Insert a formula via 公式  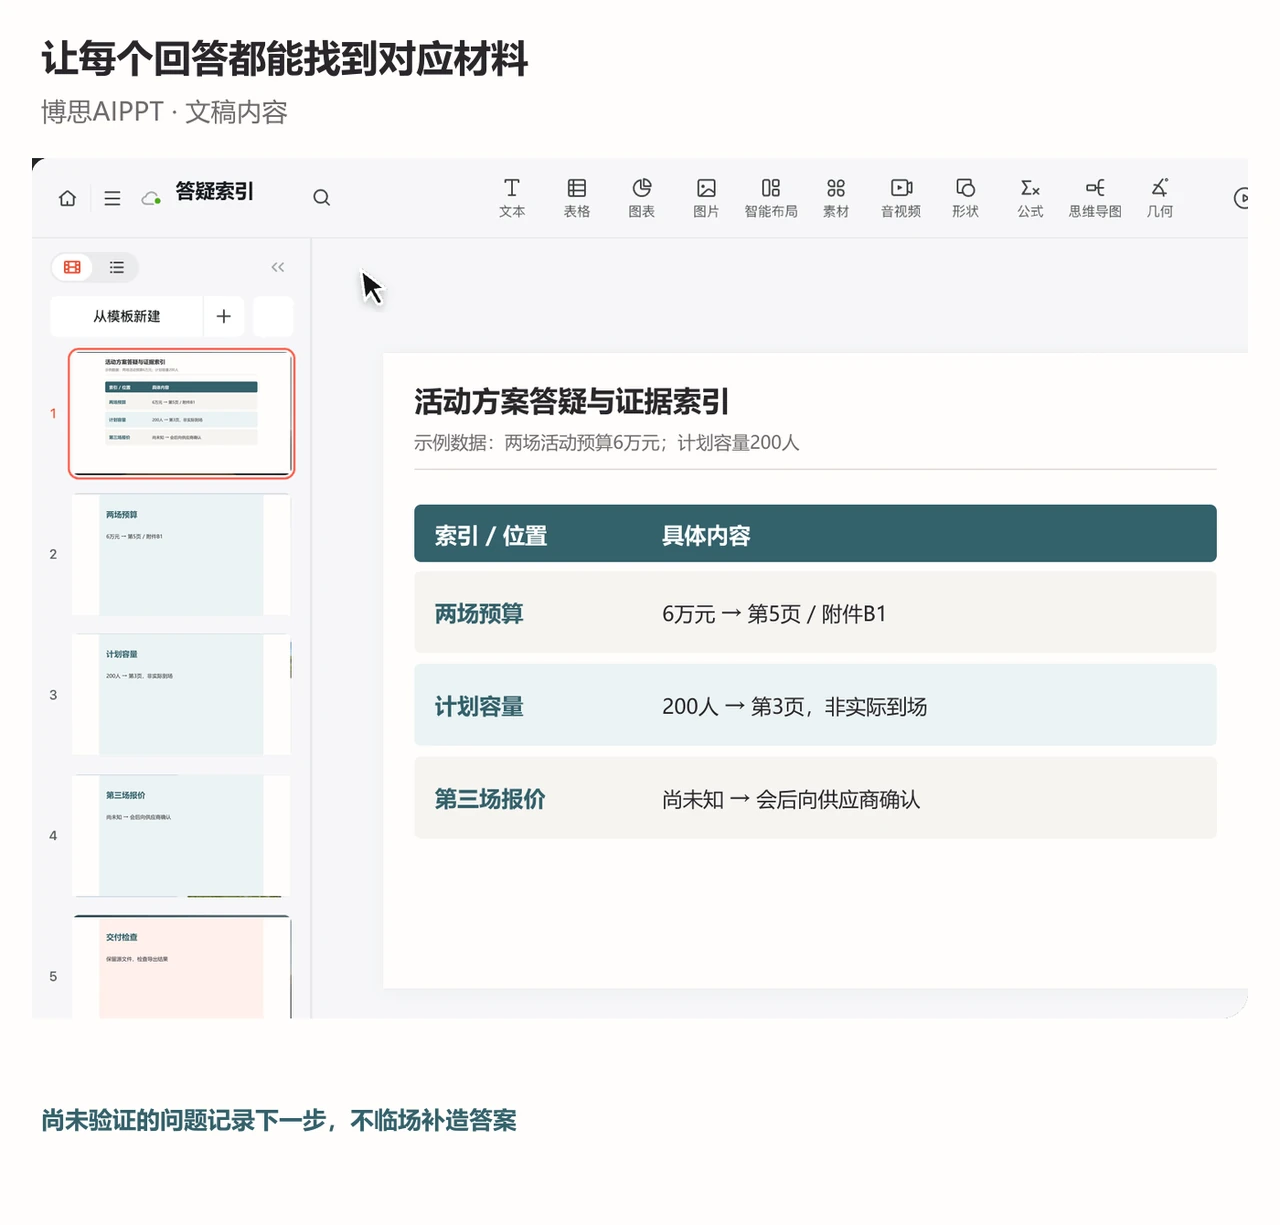pos(1030,198)
